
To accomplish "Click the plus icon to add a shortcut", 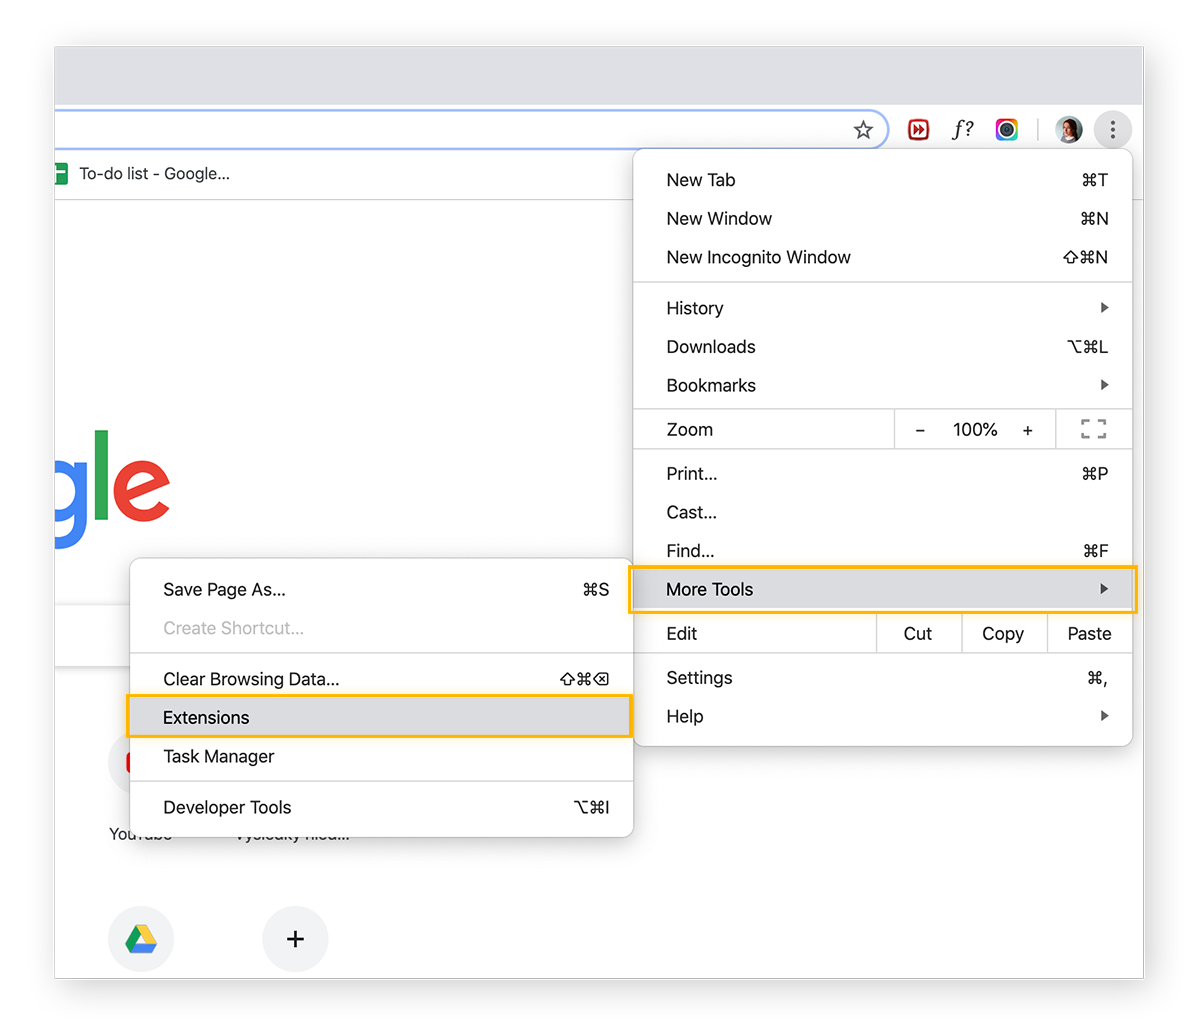I will point(295,938).
